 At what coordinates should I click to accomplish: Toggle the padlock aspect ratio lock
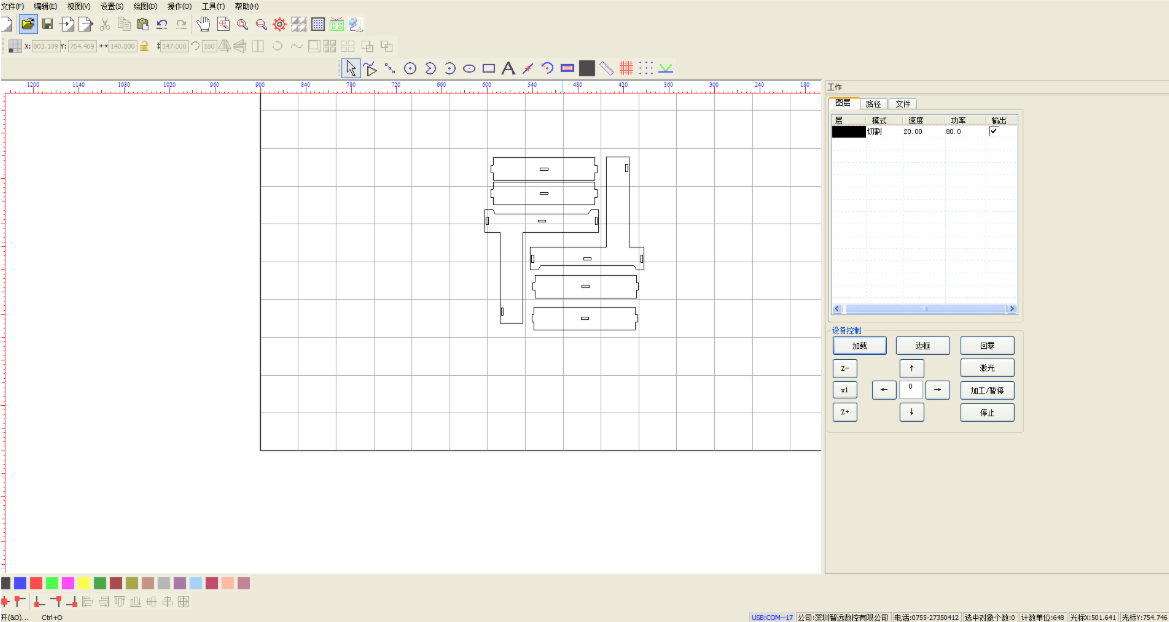pyautogui.click(x=145, y=45)
